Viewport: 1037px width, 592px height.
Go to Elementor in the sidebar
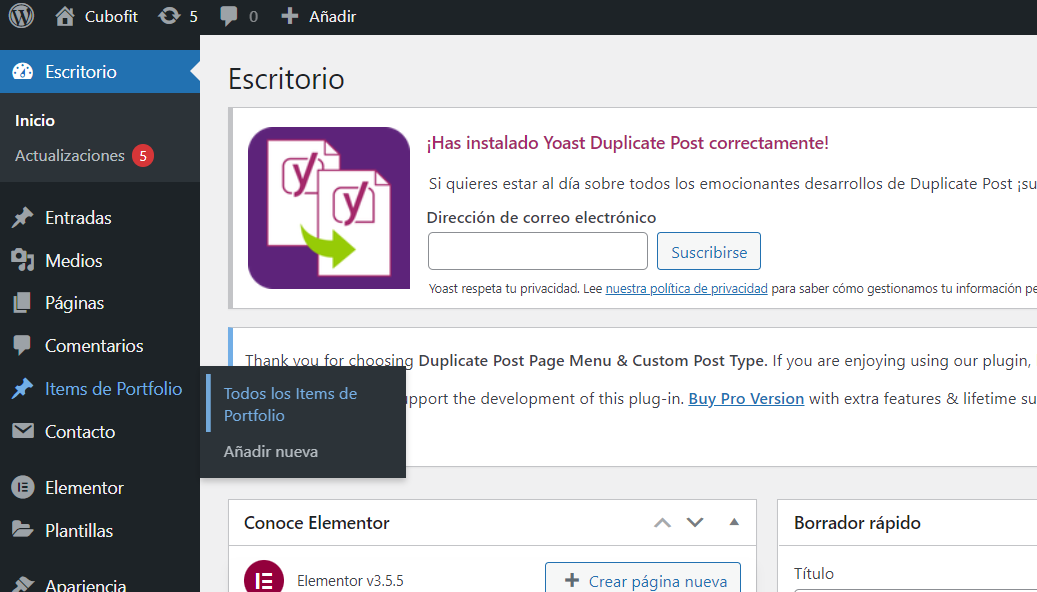tap(84, 488)
